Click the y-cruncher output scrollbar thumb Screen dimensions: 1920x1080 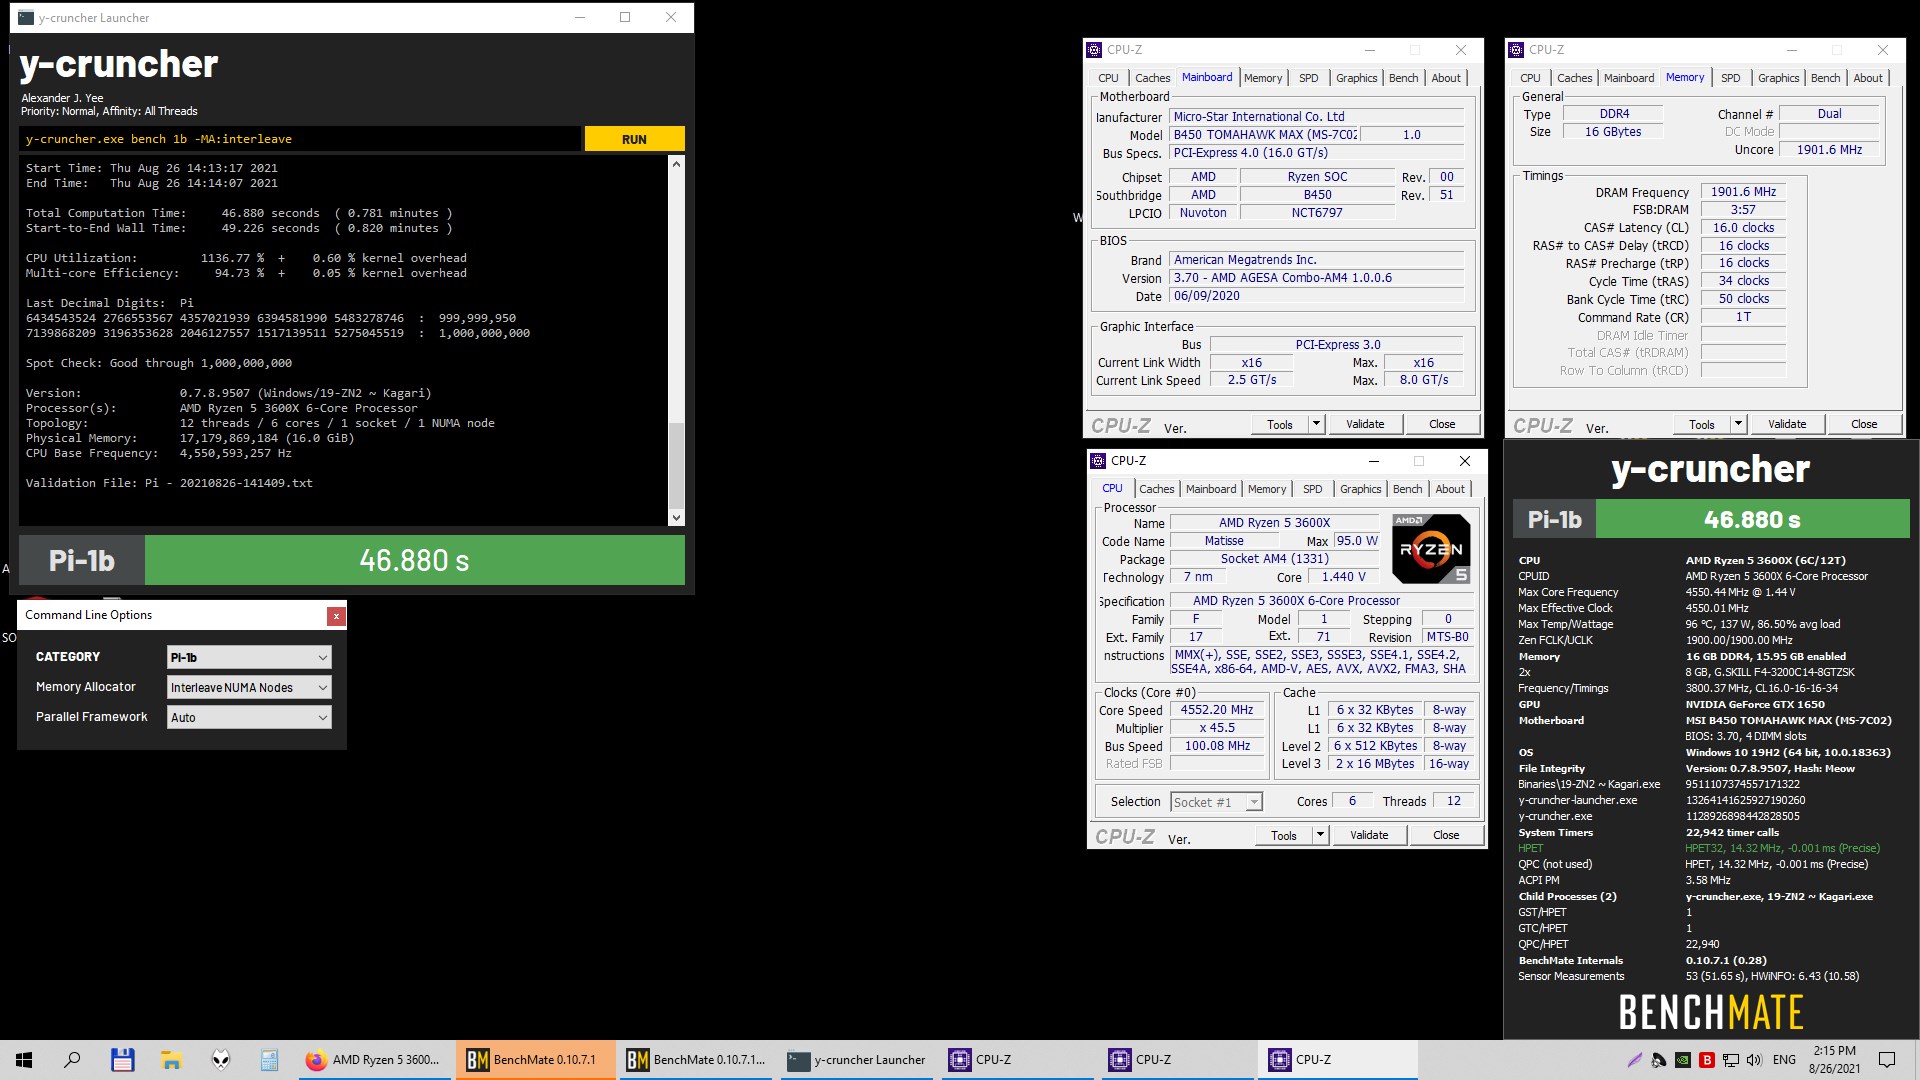(x=676, y=465)
